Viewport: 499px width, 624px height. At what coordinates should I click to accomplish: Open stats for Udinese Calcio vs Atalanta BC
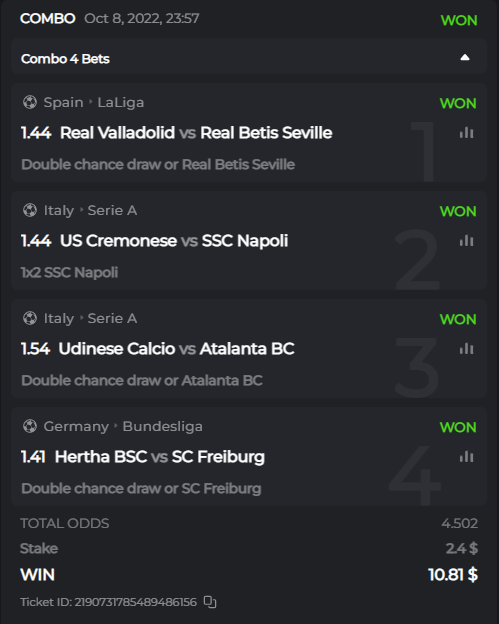(466, 349)
